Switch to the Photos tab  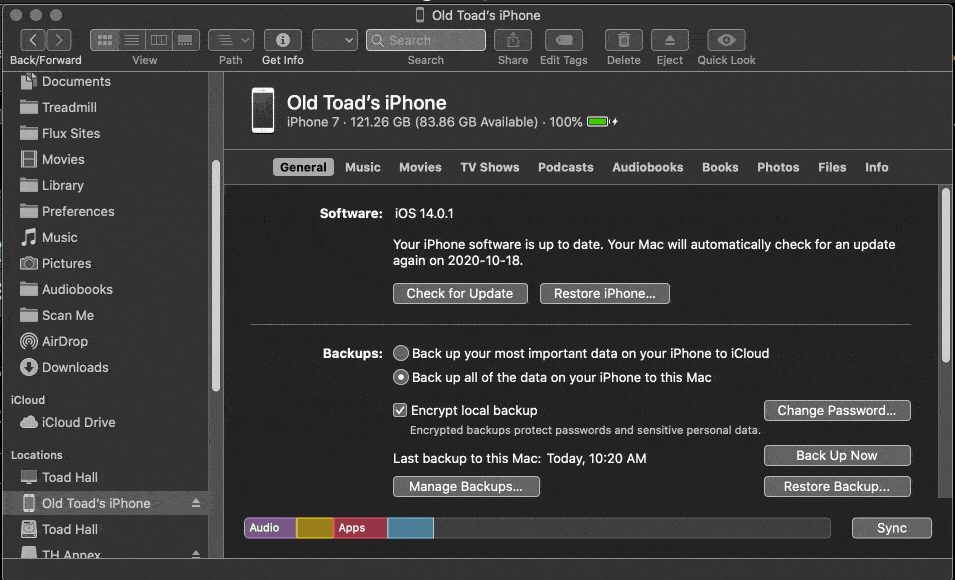(x=778, y=167)
